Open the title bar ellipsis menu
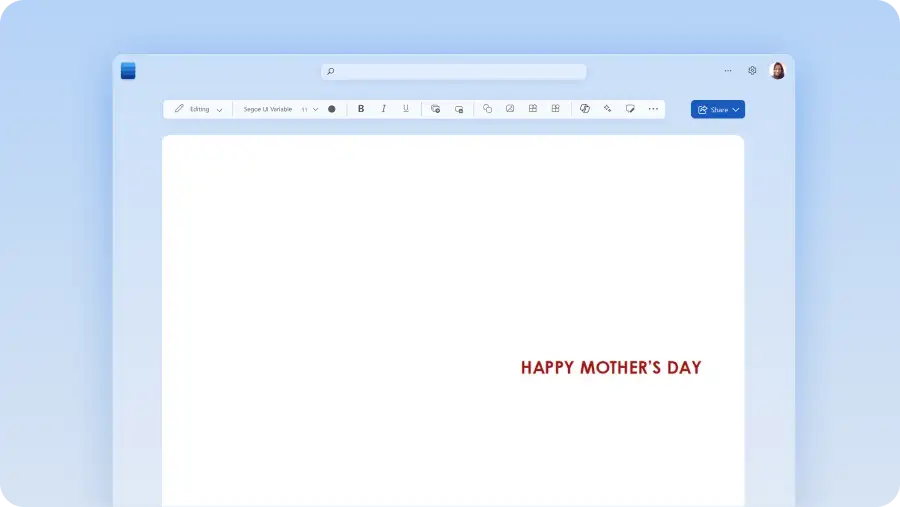Viewport: 900px width, 507px height. click(728, 71)
